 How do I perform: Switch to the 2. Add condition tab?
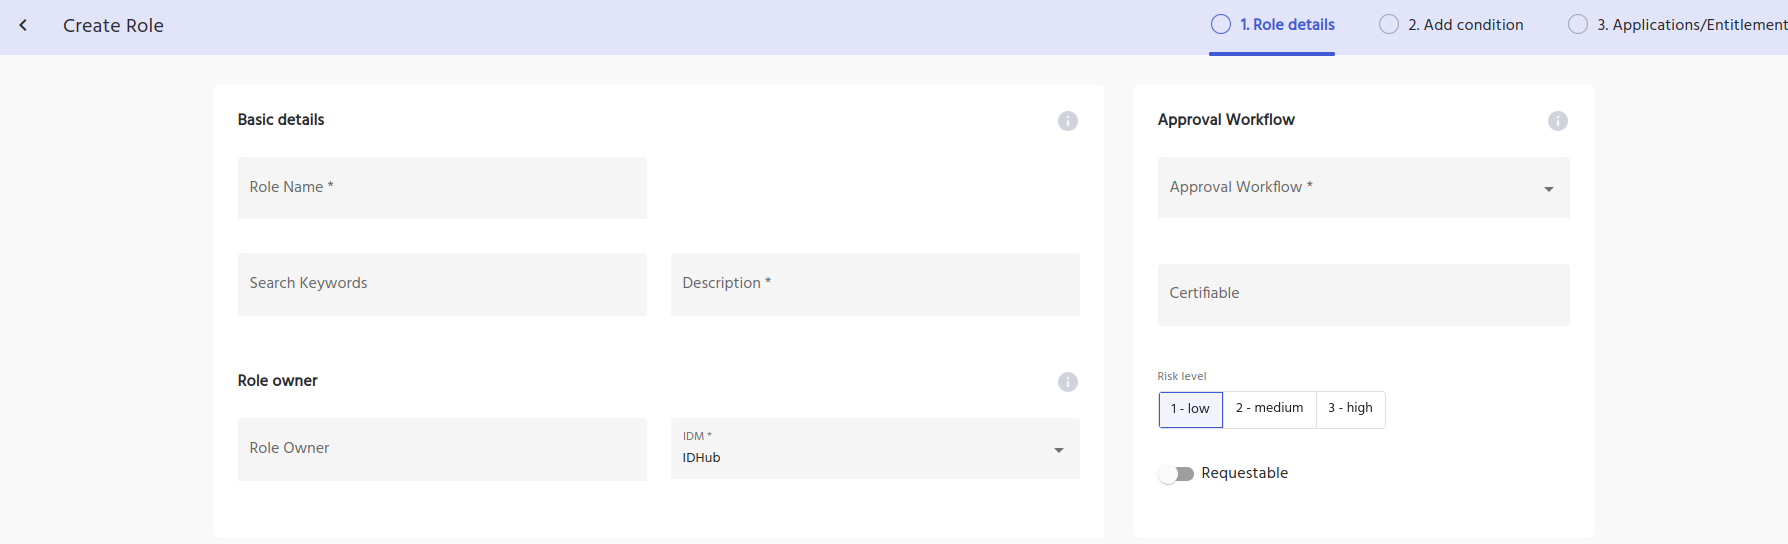[x=1465, y=25]
